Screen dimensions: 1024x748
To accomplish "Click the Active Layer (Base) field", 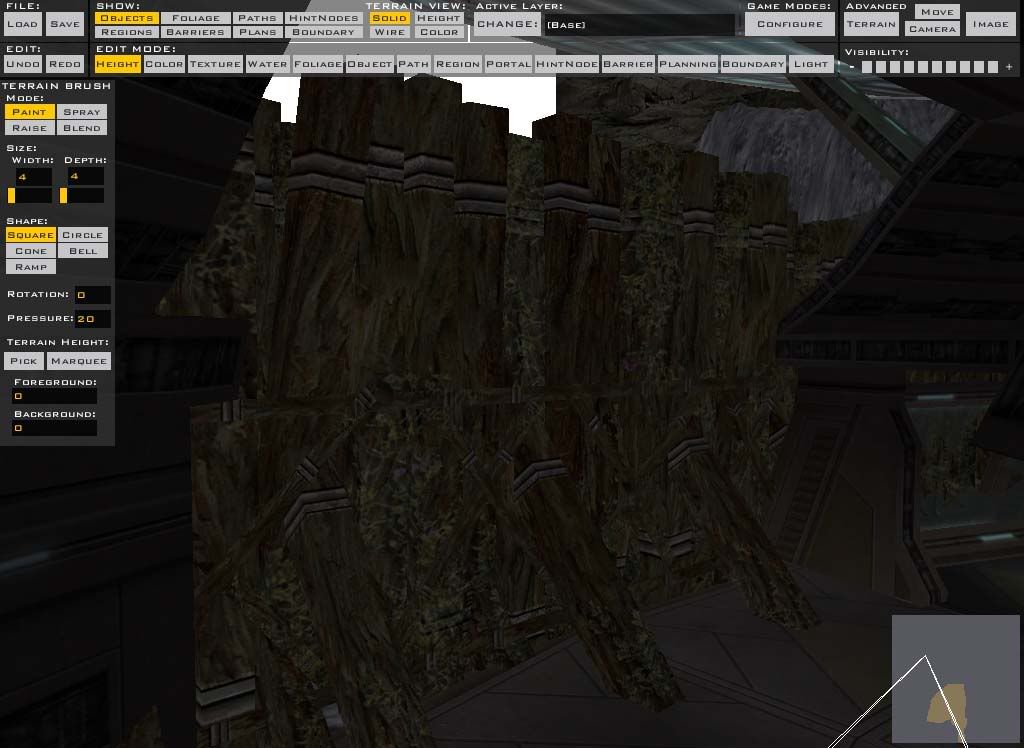I will pos(640,25).
